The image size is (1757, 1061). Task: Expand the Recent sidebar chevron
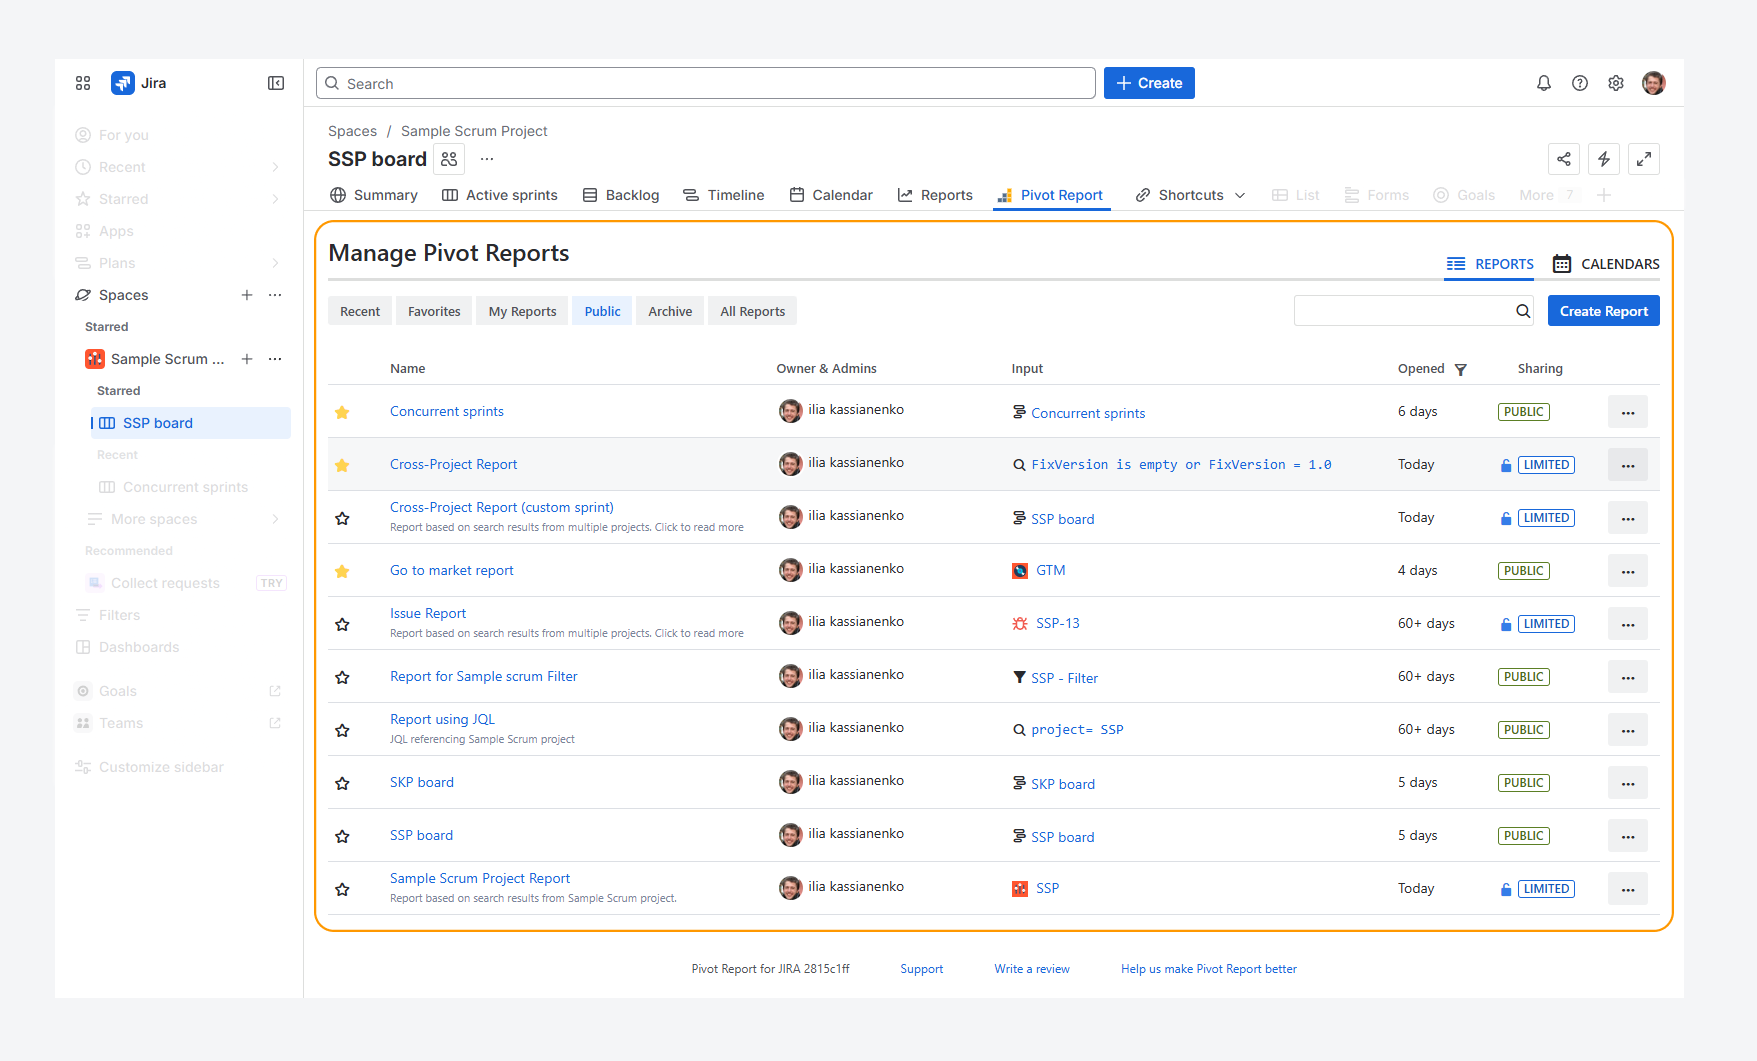[275, 167]
